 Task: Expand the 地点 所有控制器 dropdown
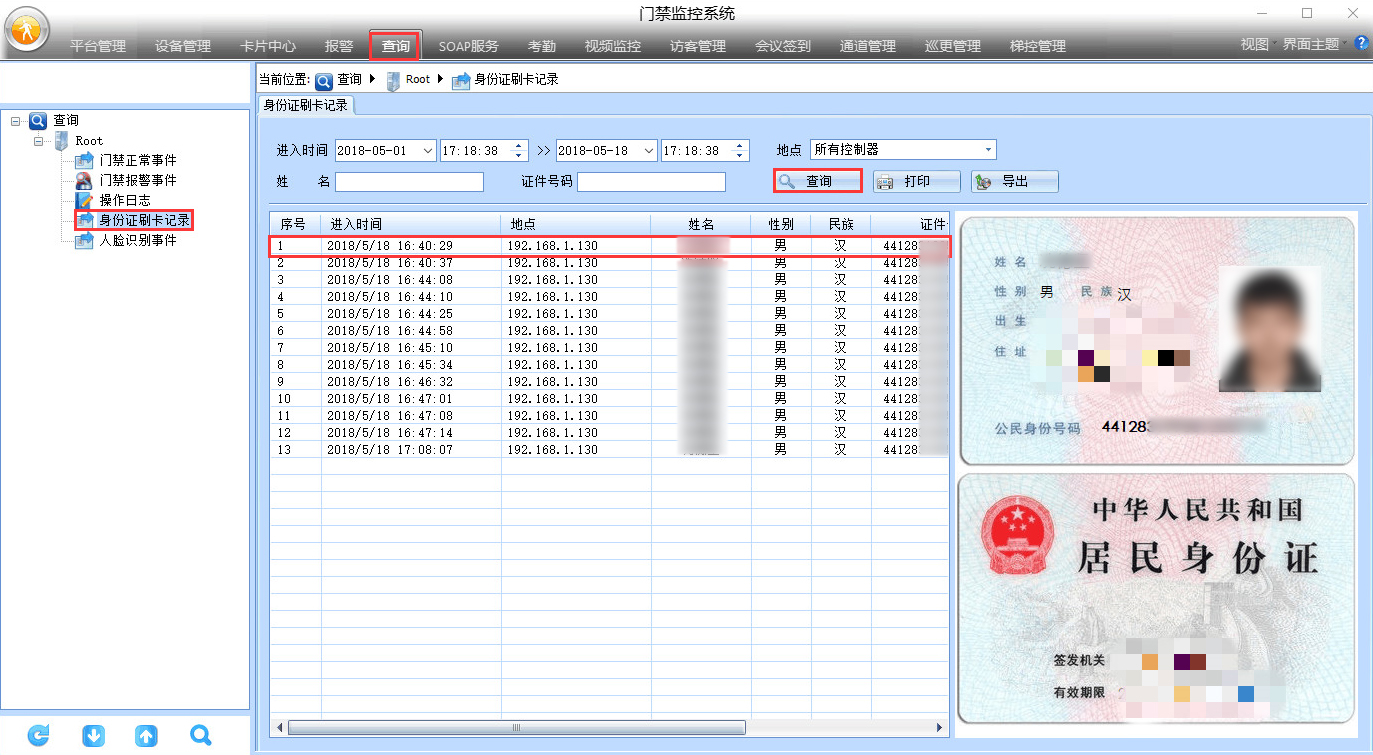pos(989,150)
